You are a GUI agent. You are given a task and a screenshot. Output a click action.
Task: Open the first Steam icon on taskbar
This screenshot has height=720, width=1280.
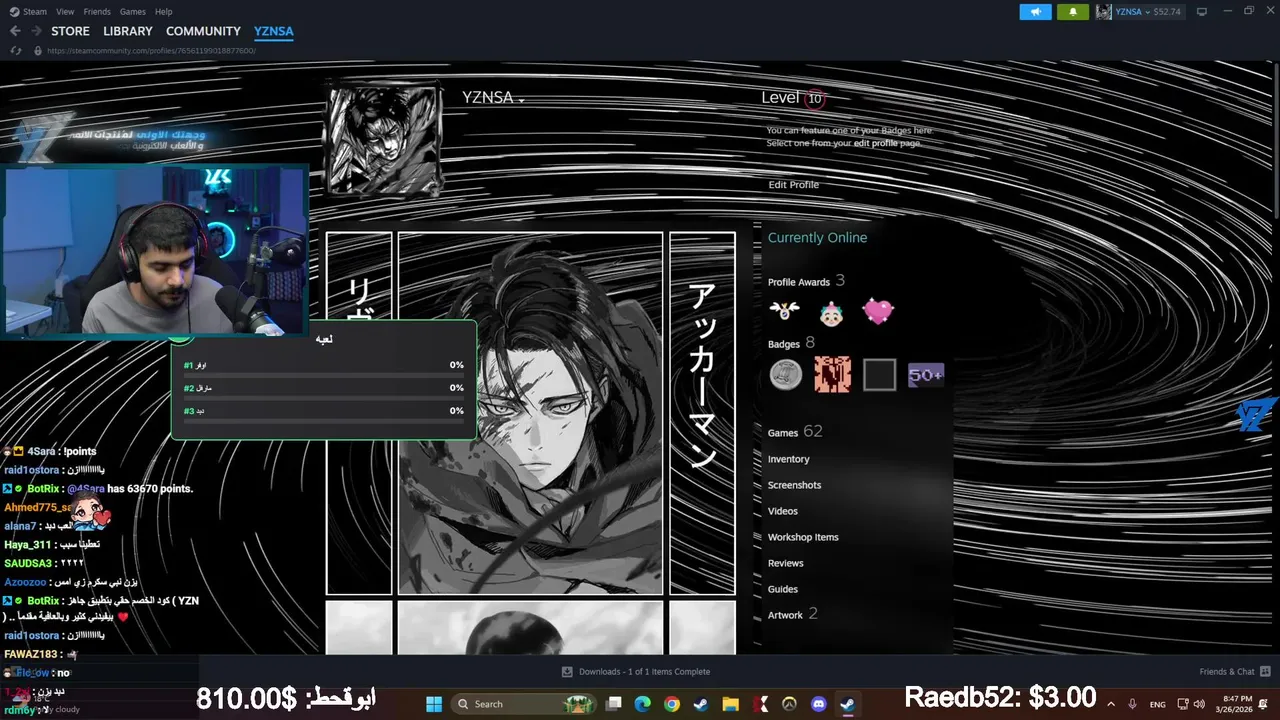(701, 704)
